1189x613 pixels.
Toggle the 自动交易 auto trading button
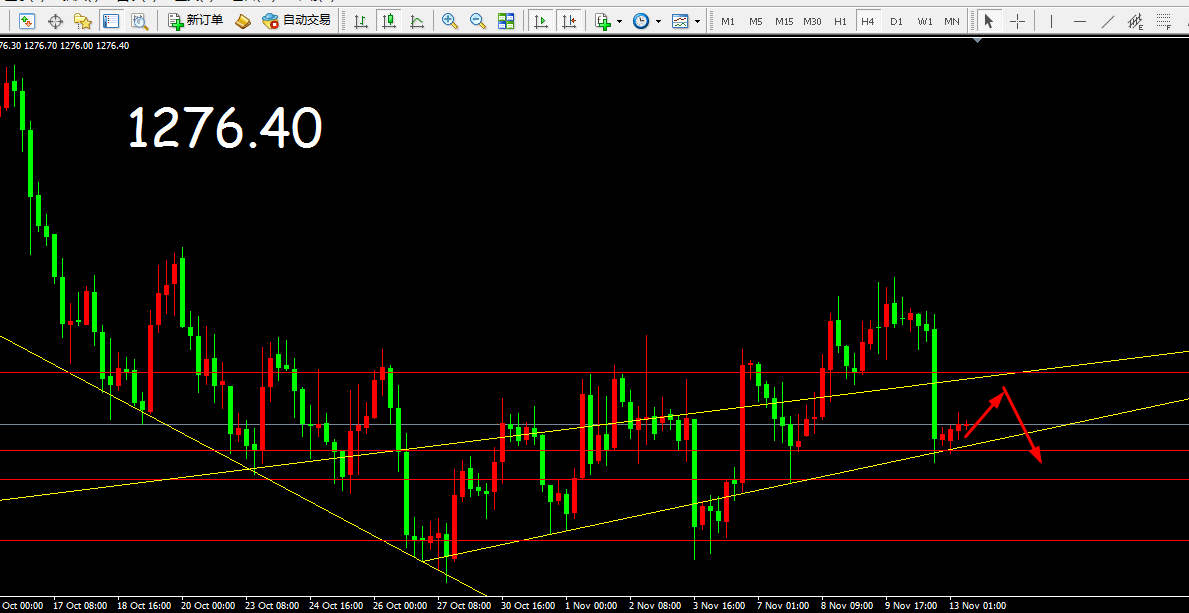point(296,20)
